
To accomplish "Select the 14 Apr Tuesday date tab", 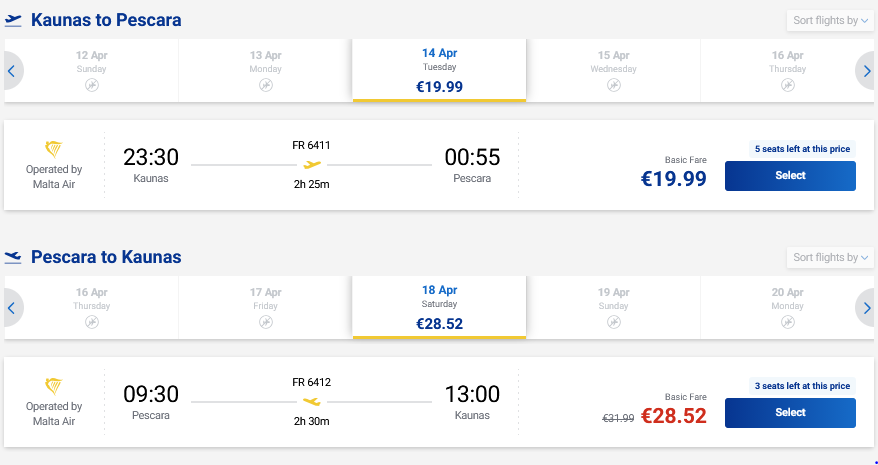I will tap(439, 70).
